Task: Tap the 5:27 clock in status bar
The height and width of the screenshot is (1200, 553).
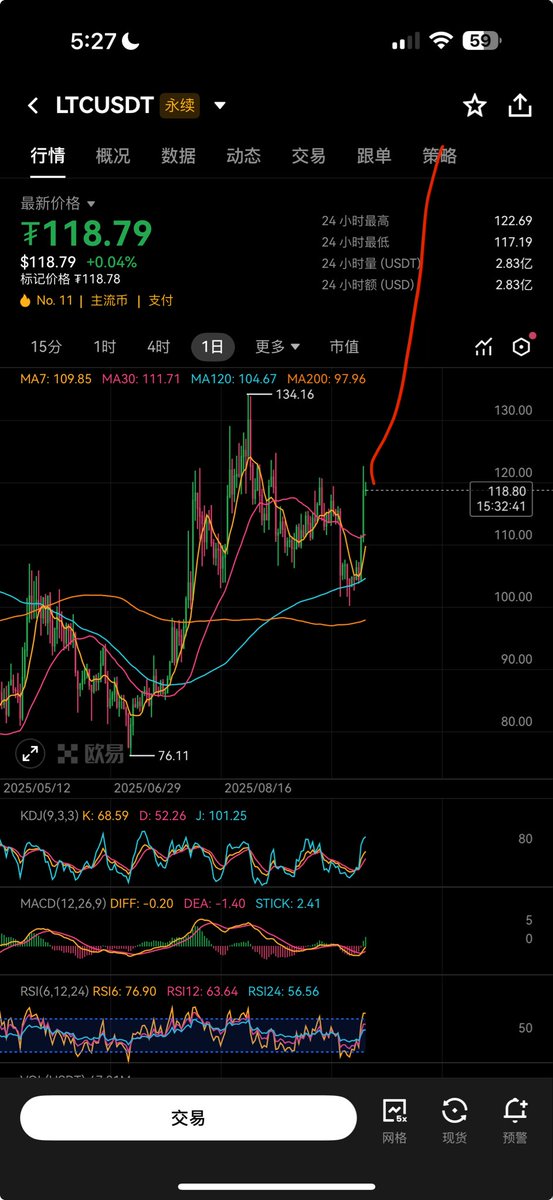Action: (x=93, y=41)
